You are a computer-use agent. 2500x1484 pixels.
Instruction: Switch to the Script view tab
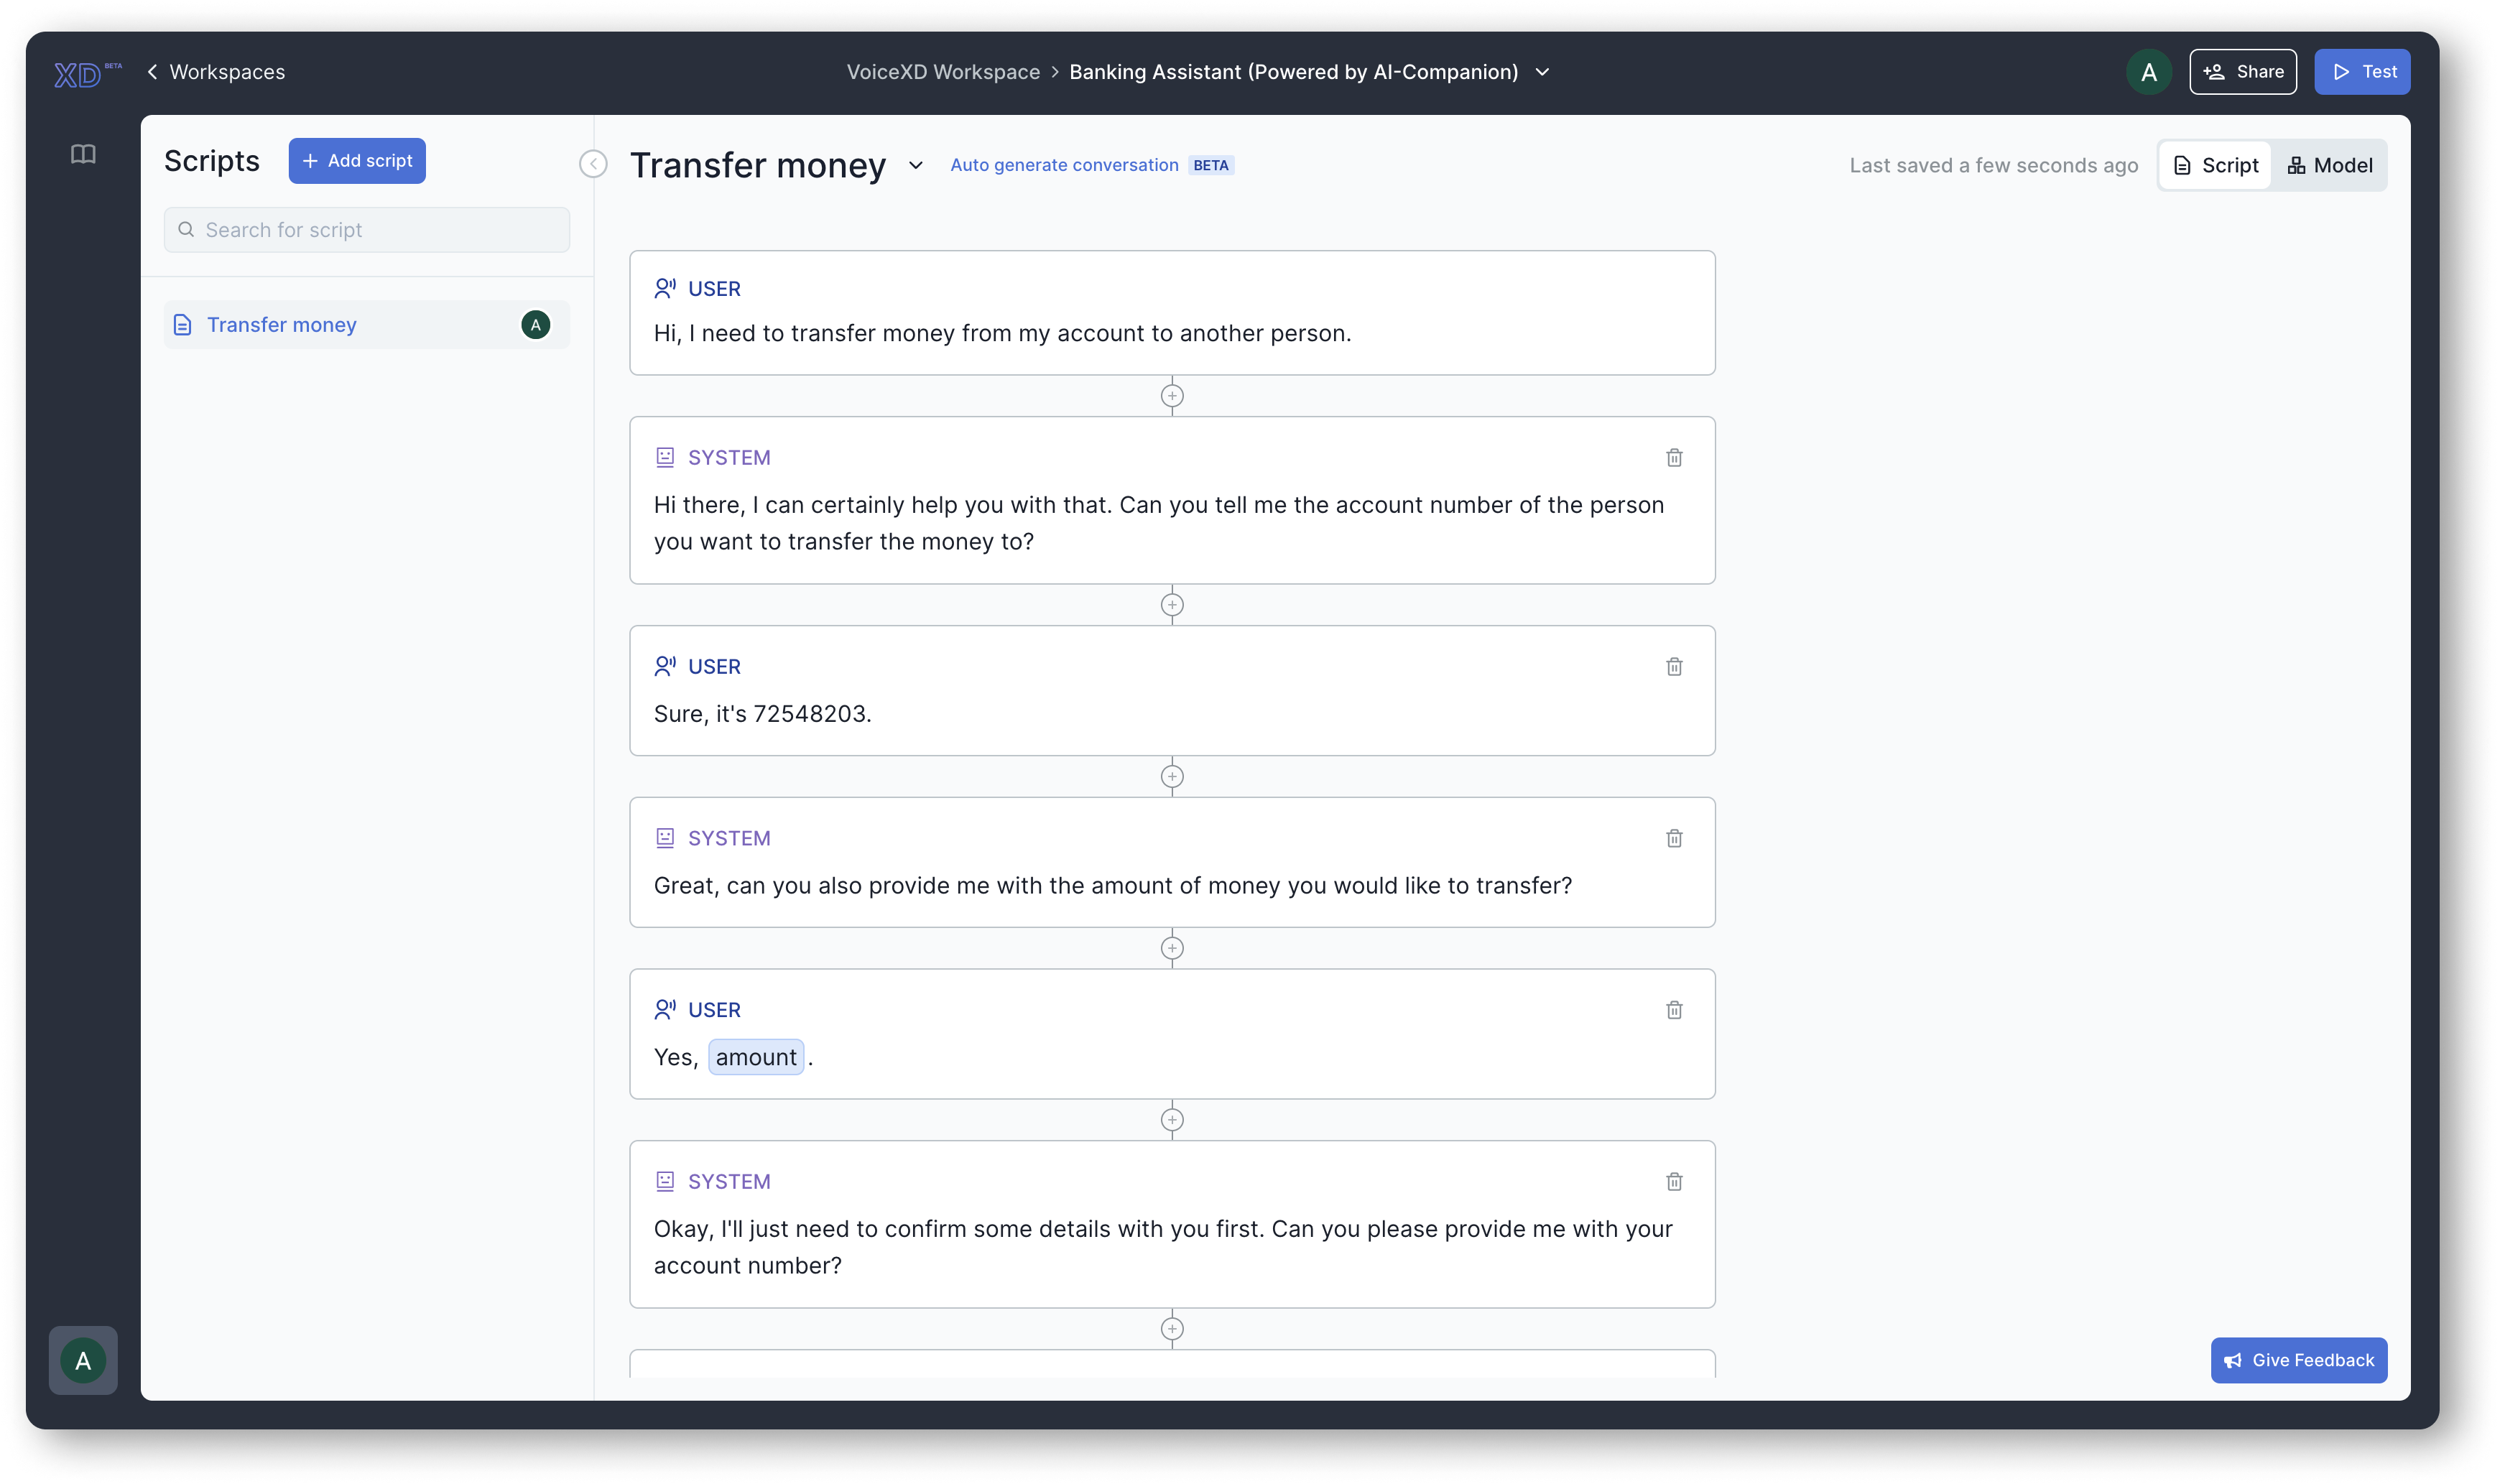click(x=2215, y=166)
